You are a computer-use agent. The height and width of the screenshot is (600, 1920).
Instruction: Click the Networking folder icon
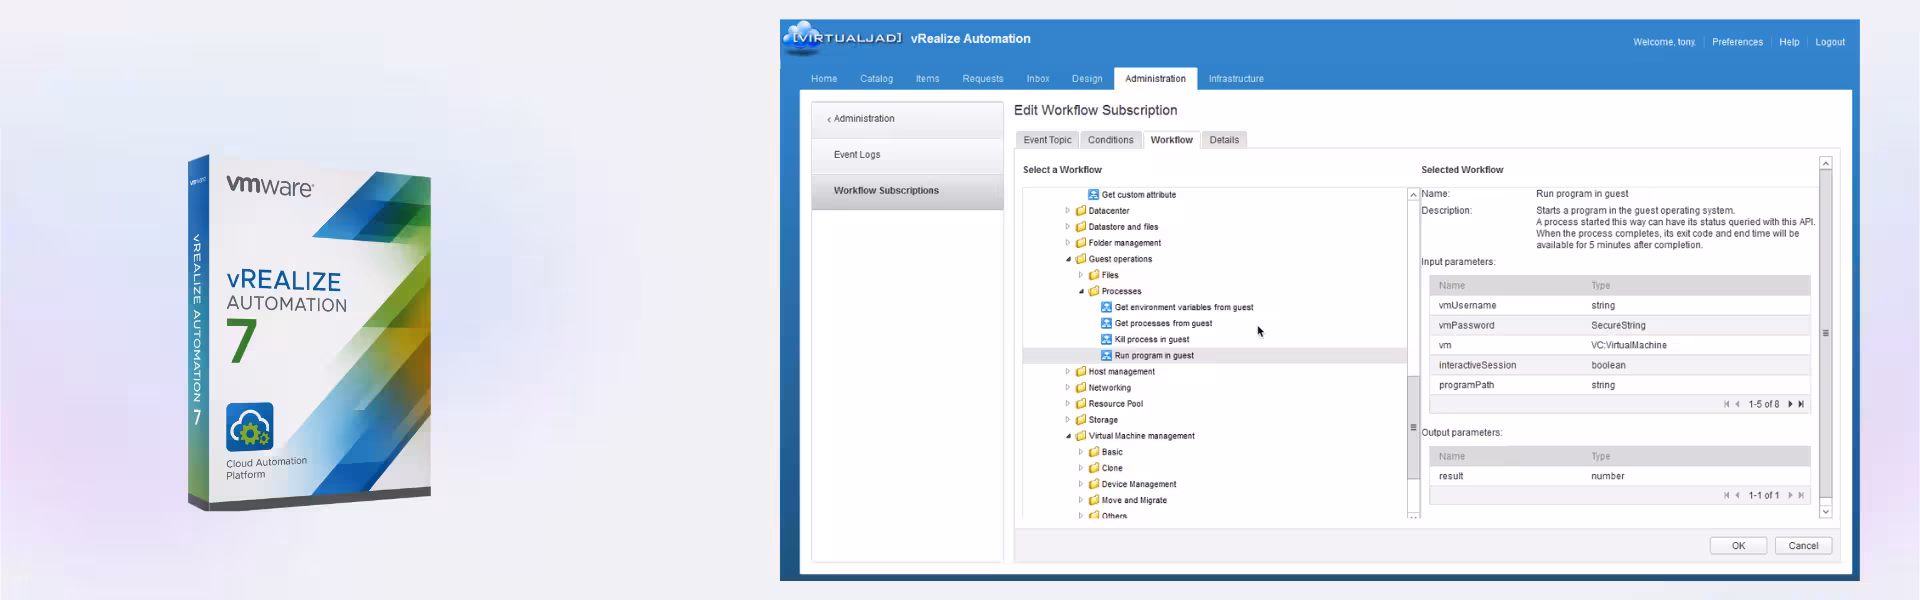coord(1080,387)
